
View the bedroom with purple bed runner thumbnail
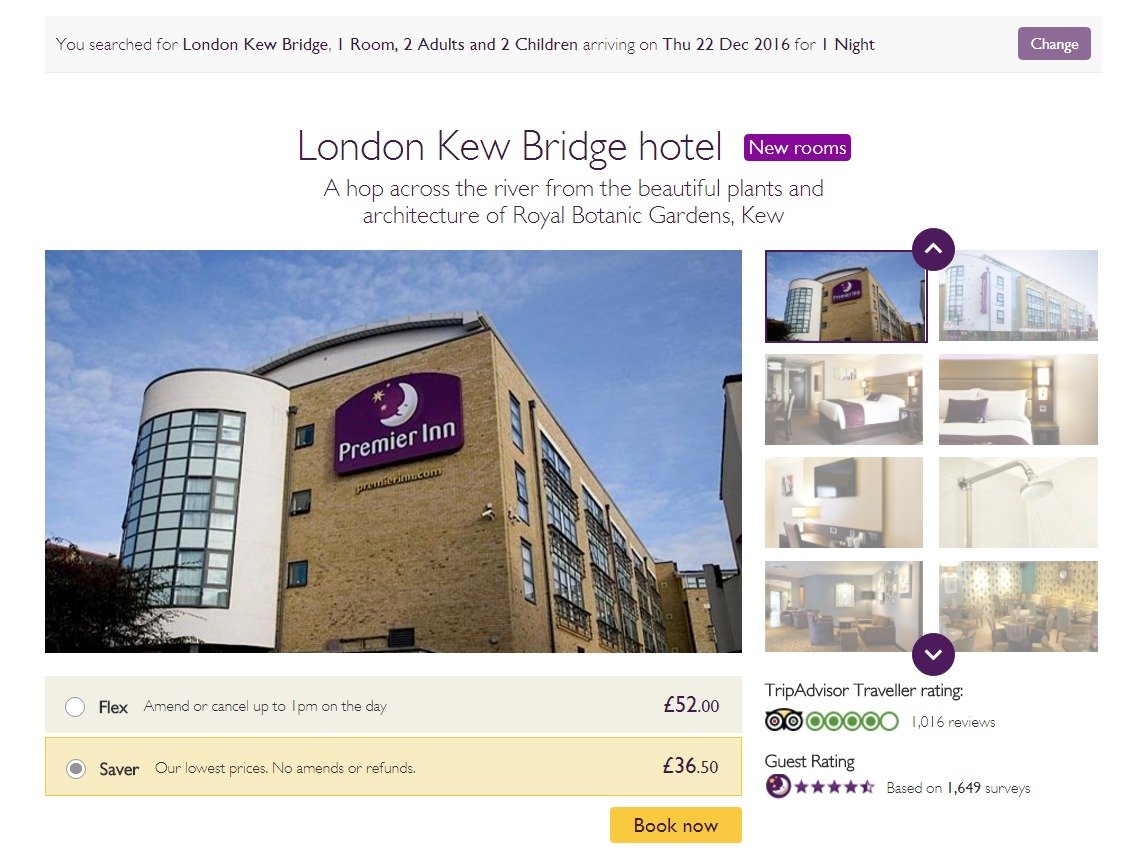point(844,399)
